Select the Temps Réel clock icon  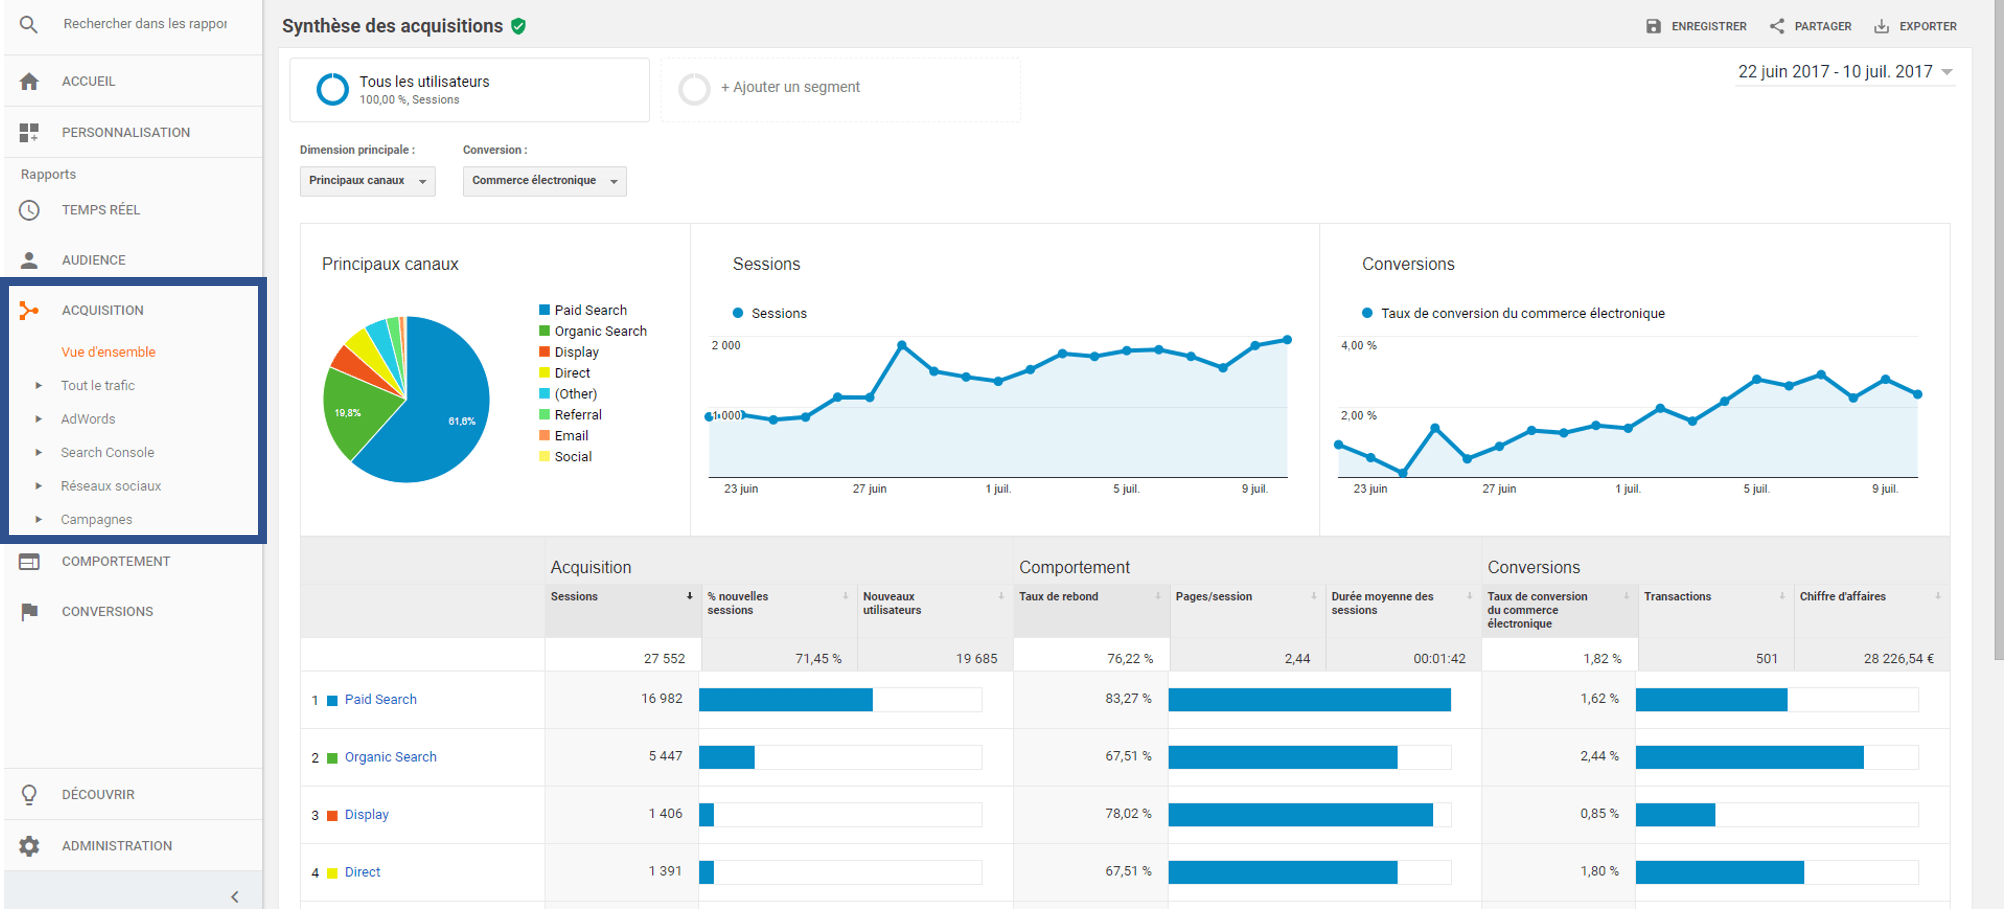[29, 209]
